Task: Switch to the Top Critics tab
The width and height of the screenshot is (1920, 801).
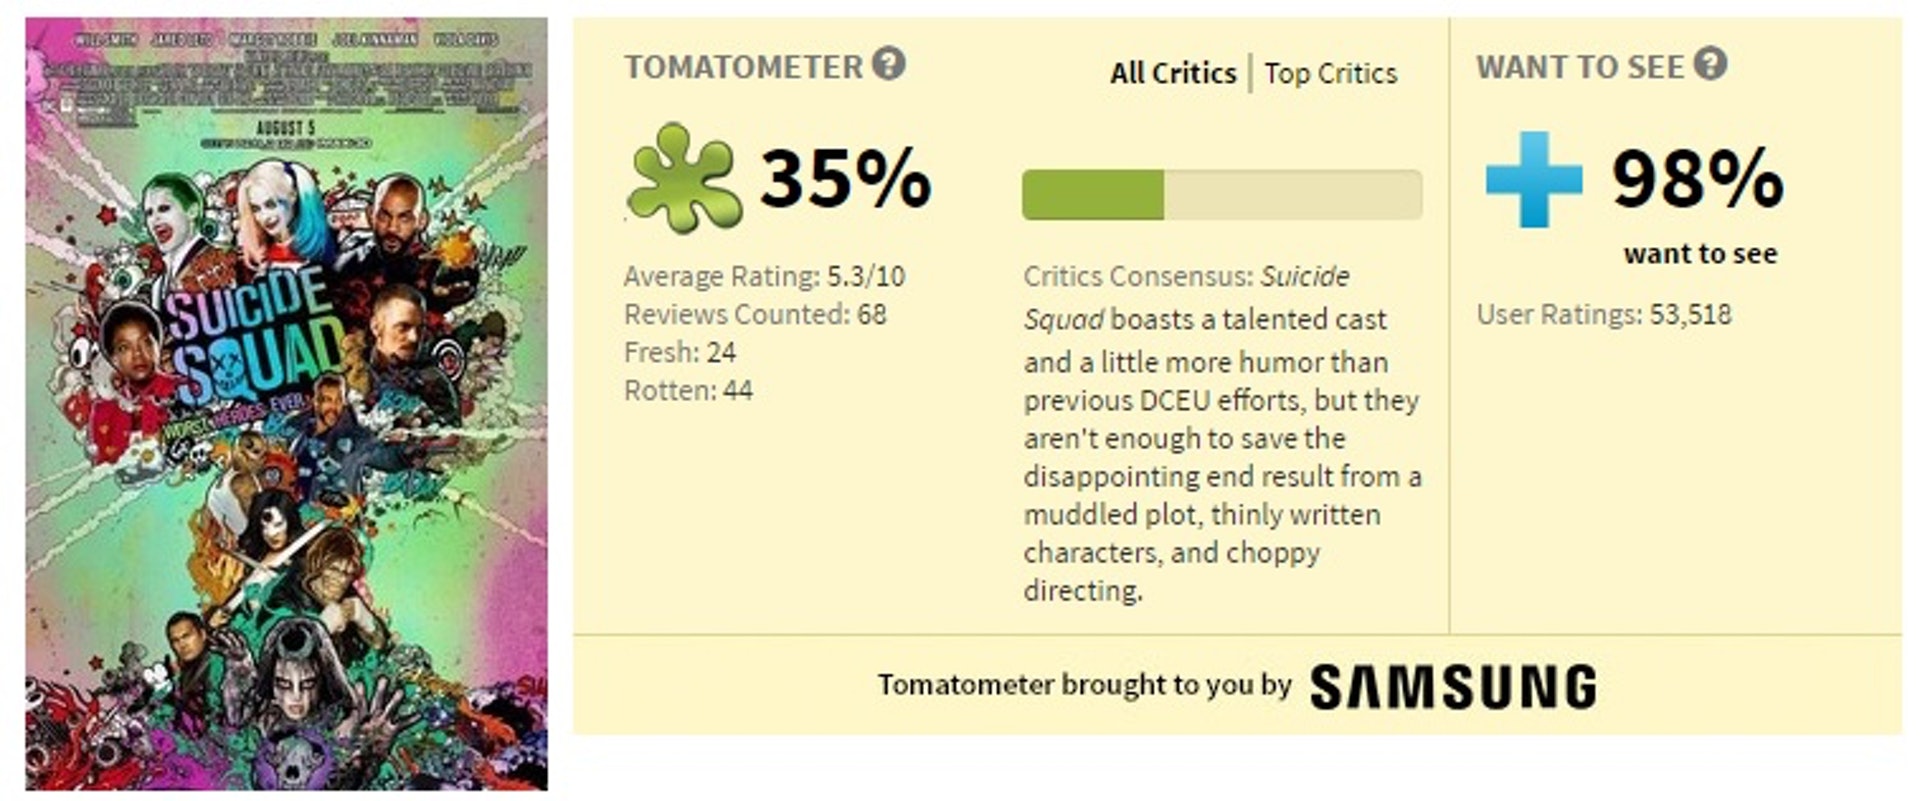Action: point(1330,73)
